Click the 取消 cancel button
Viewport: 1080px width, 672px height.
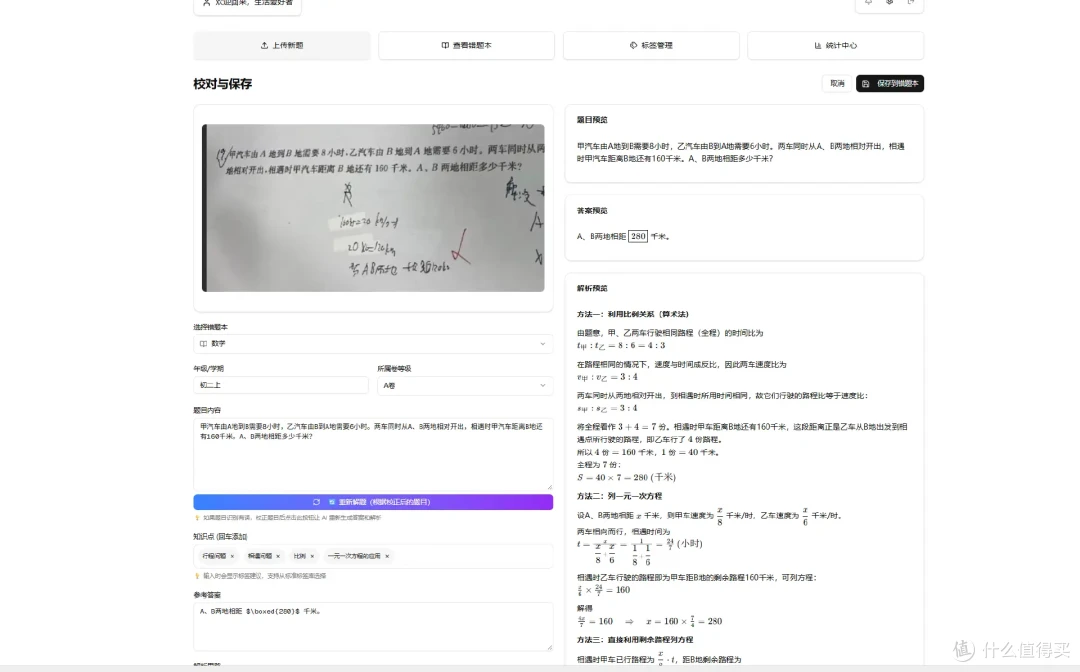[837, 83]
